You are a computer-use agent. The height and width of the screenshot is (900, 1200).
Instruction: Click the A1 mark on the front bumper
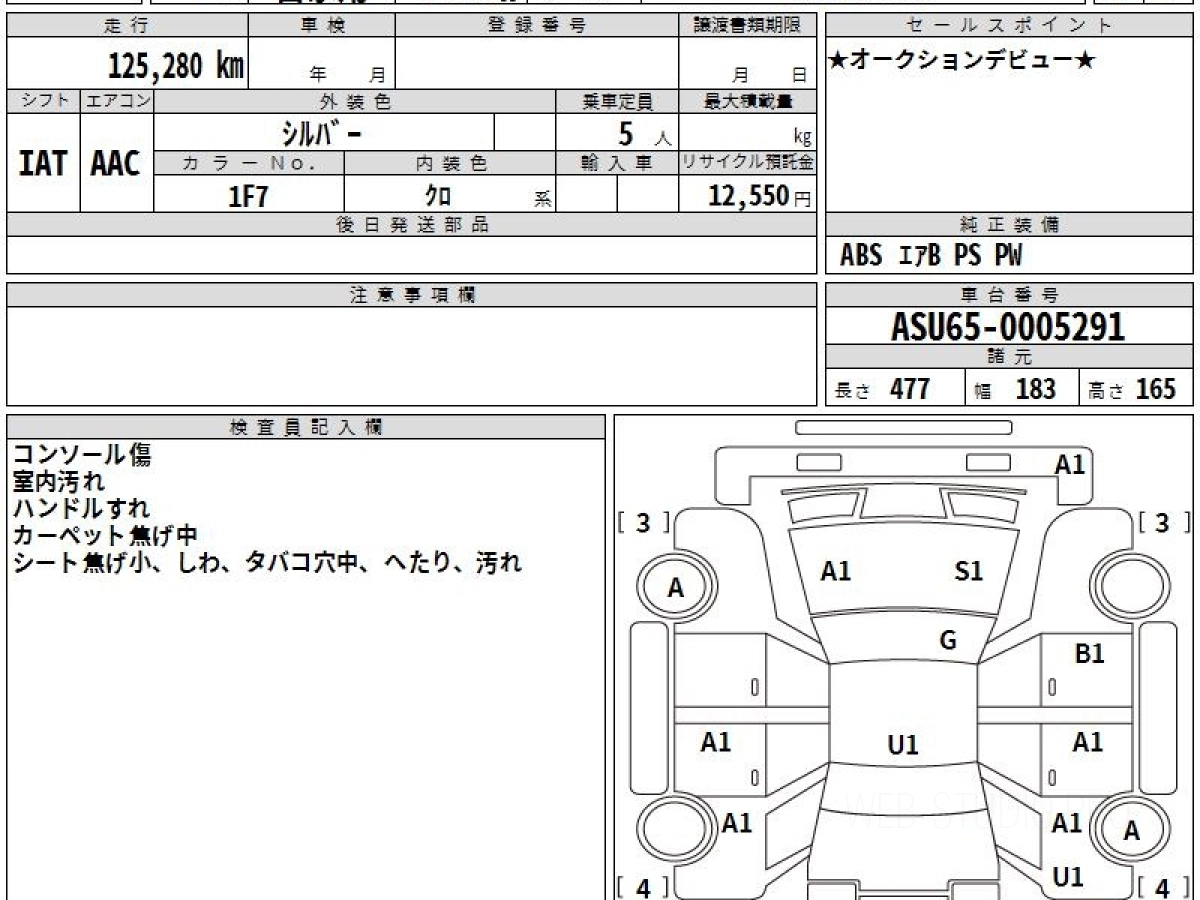1070,464
